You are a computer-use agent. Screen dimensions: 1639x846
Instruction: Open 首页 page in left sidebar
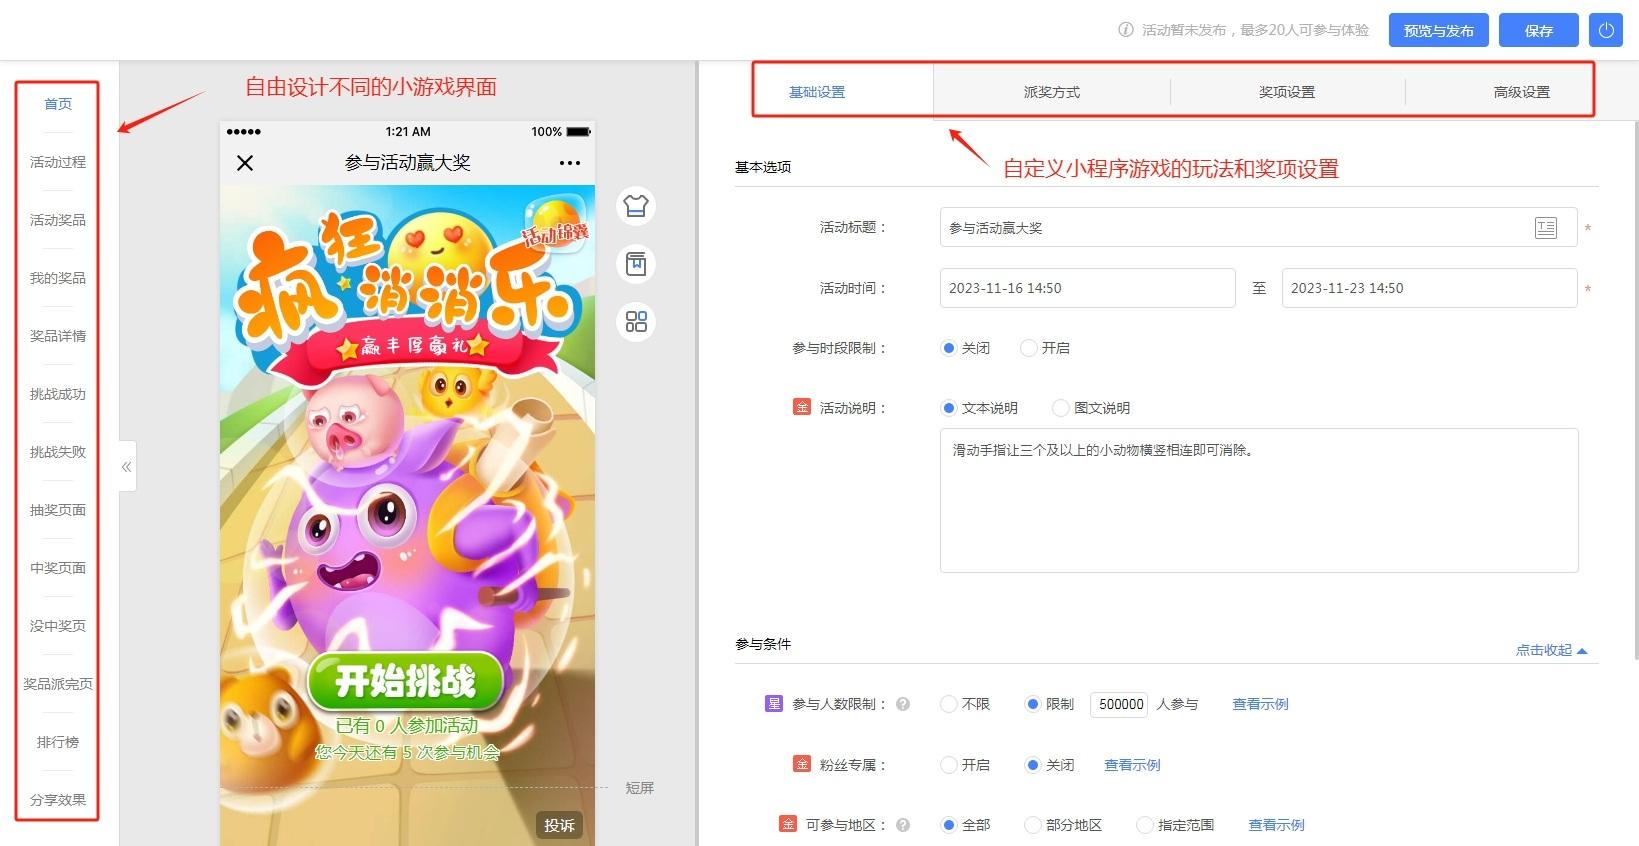[x=58, y=104]
